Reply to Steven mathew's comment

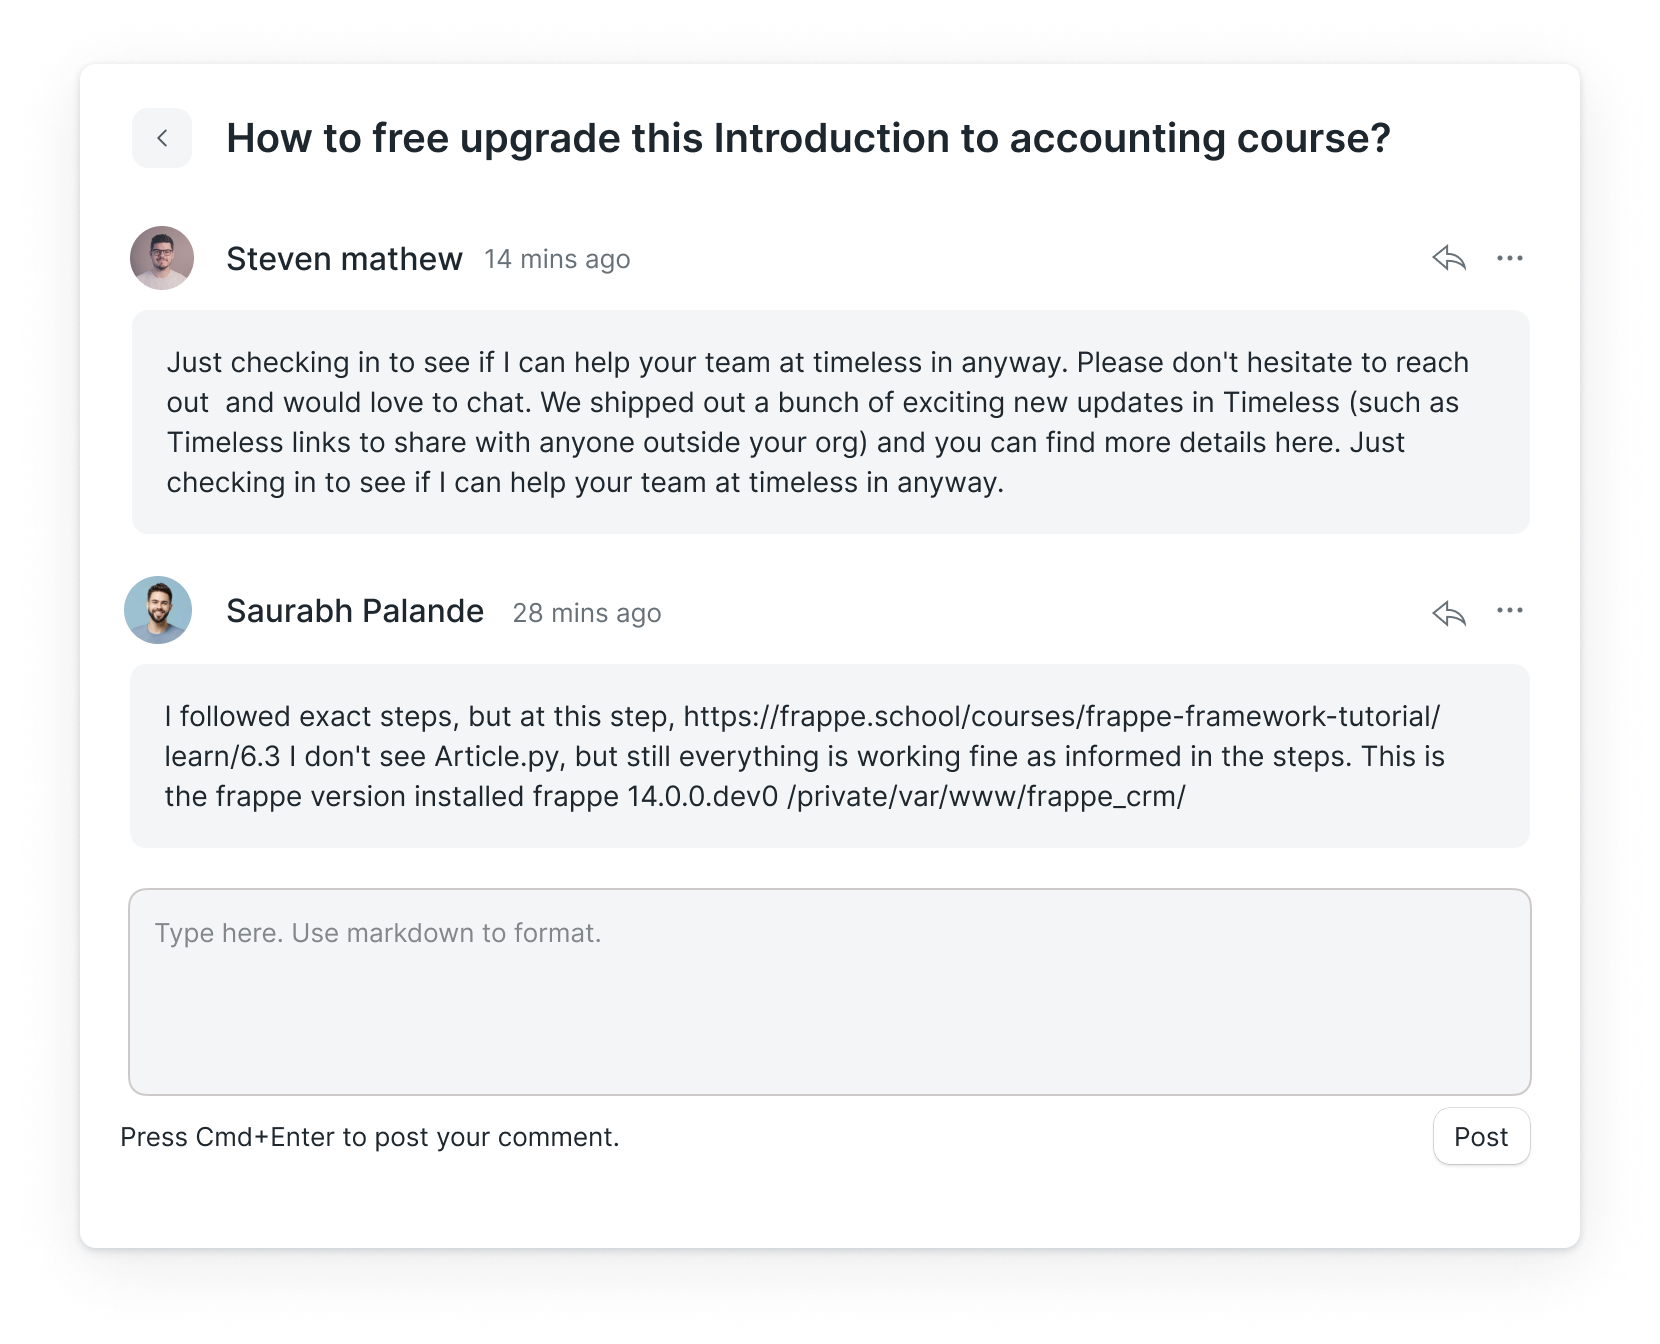1449,258
